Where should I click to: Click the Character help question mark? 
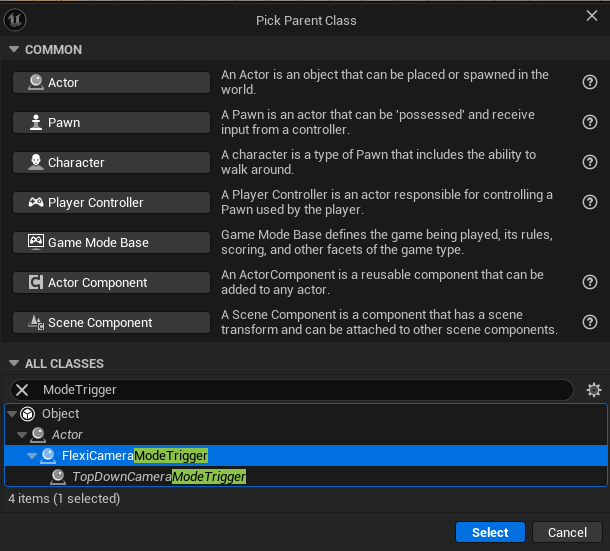[590, 162]
